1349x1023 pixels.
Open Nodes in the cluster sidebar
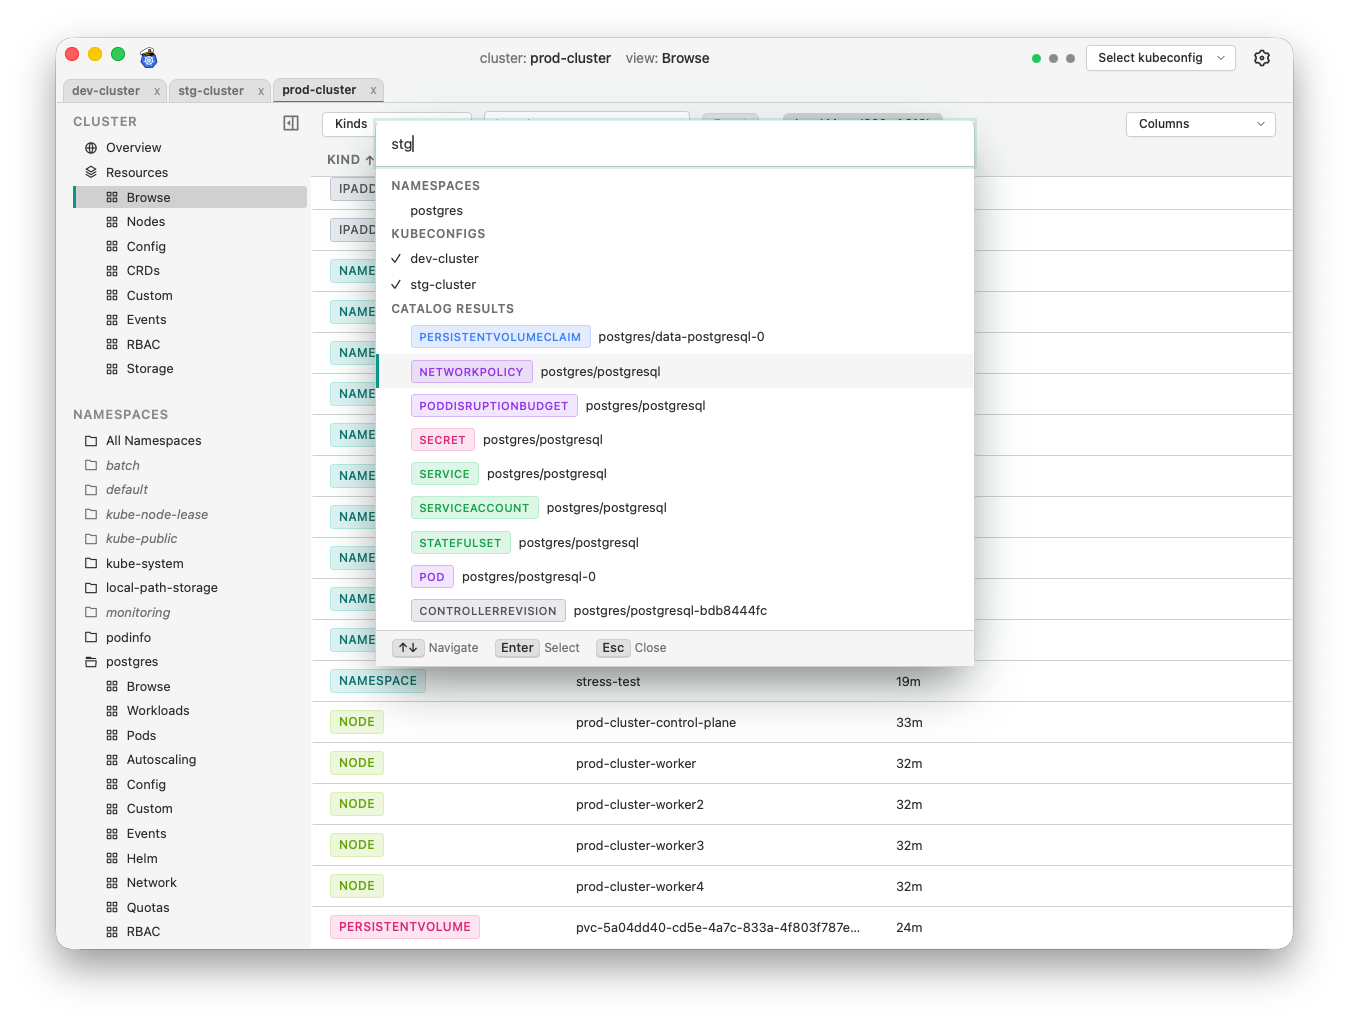click(x=145, y=222)
